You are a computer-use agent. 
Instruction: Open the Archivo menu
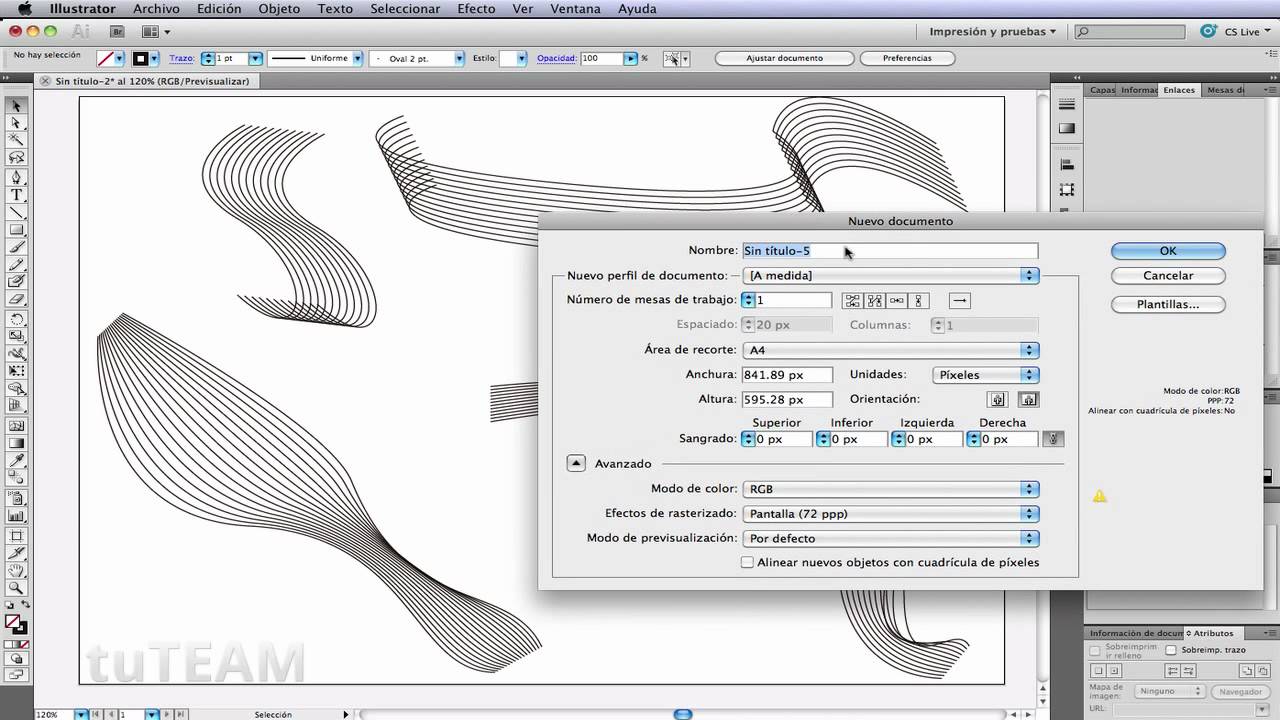coord(157,9)
